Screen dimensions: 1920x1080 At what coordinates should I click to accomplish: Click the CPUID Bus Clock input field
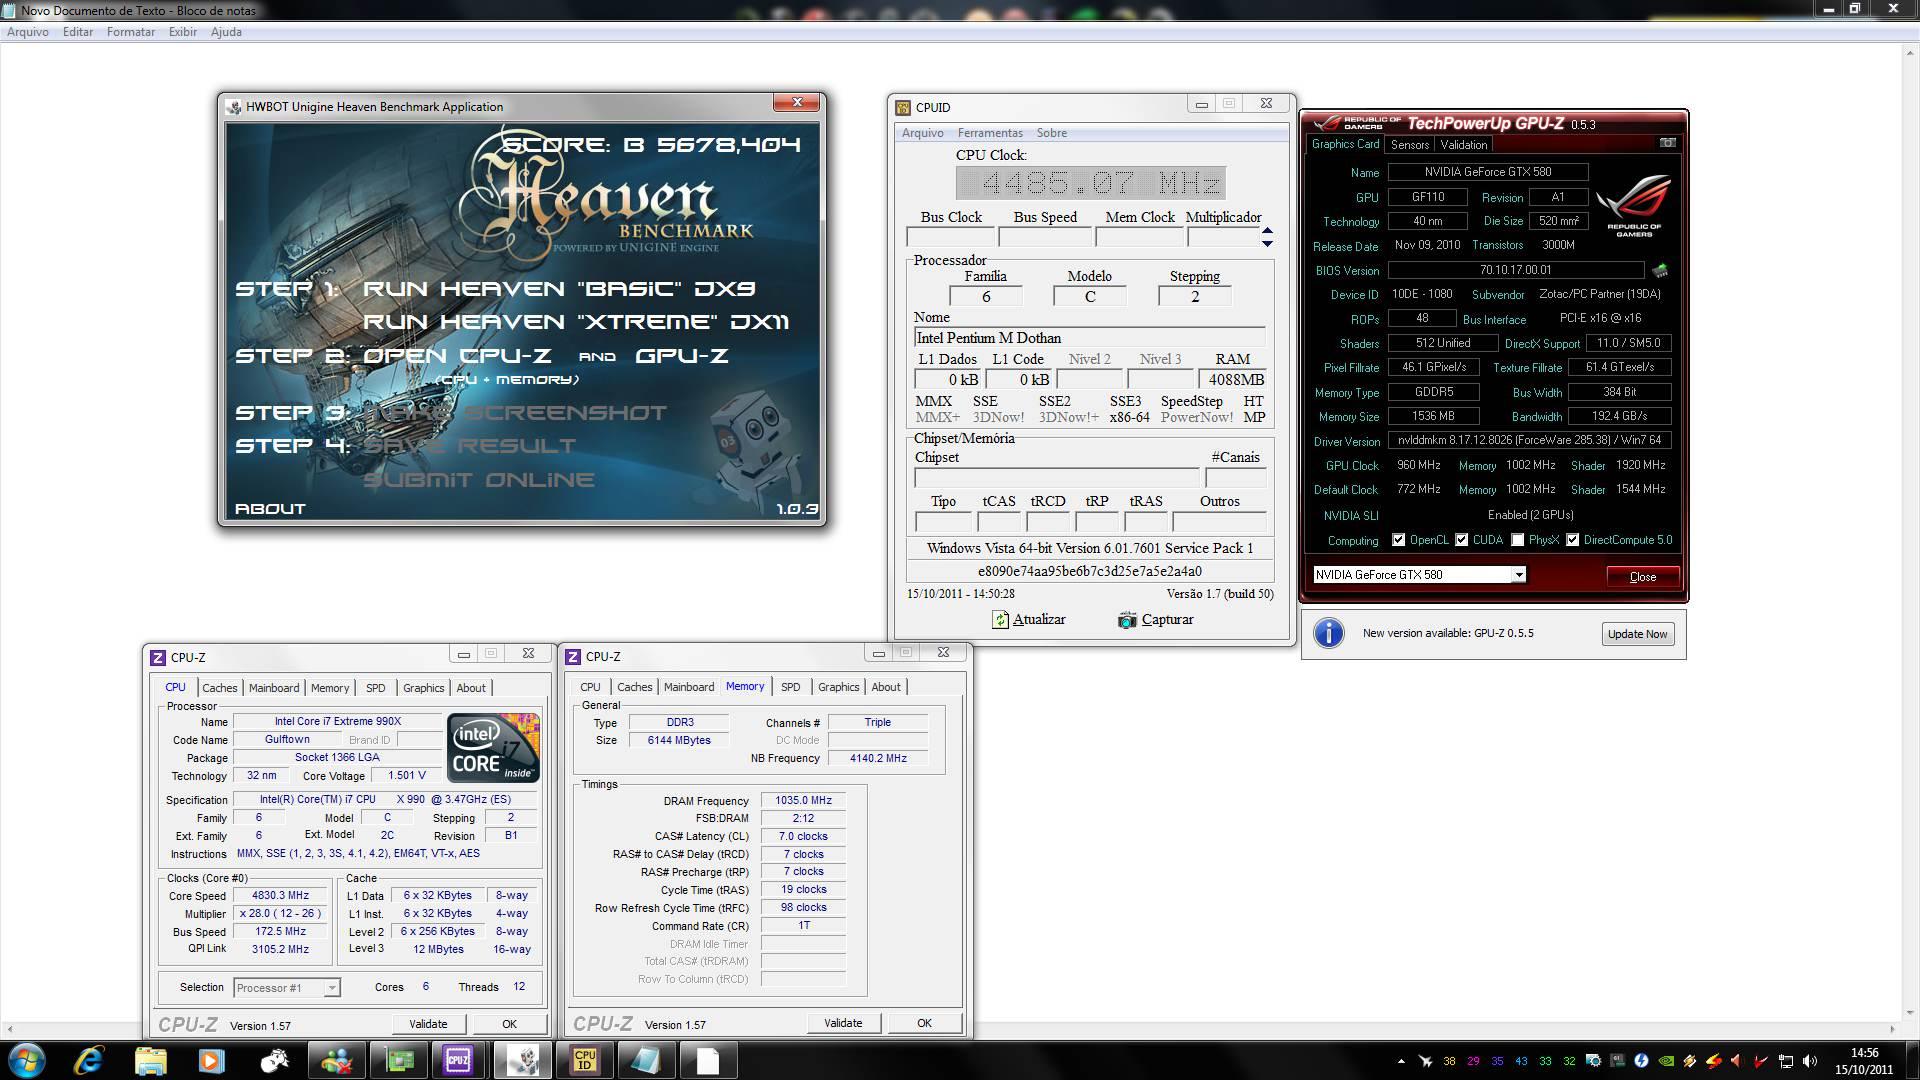(x=950, y=237)
